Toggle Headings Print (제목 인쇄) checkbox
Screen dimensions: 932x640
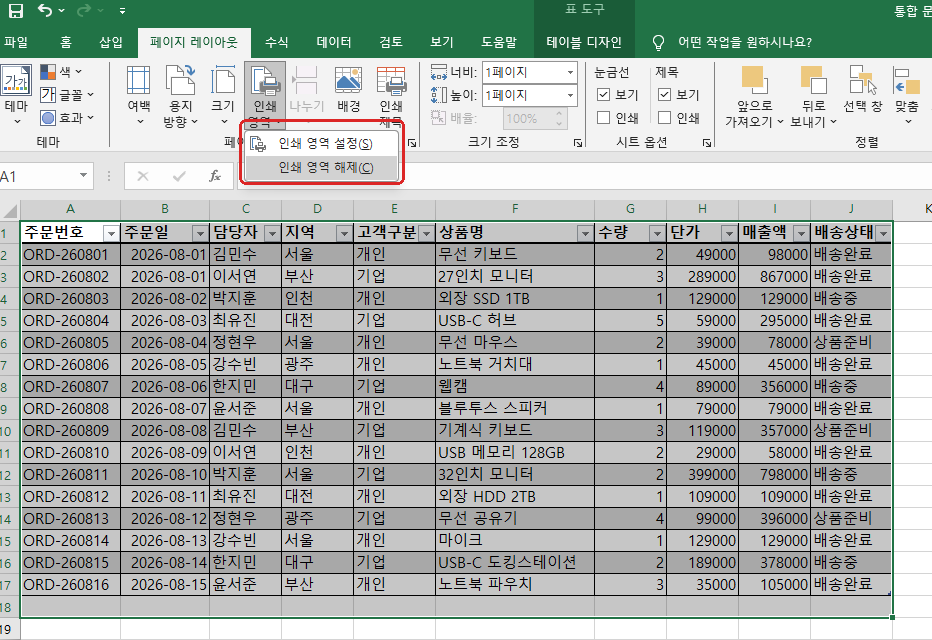(x=665, y=118)
